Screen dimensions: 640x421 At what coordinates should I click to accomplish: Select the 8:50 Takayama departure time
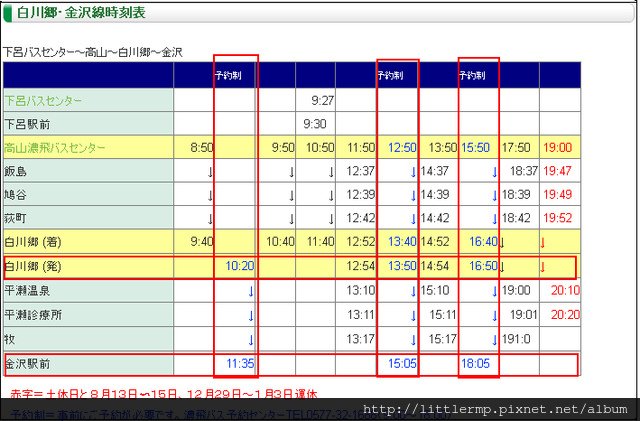202,147
